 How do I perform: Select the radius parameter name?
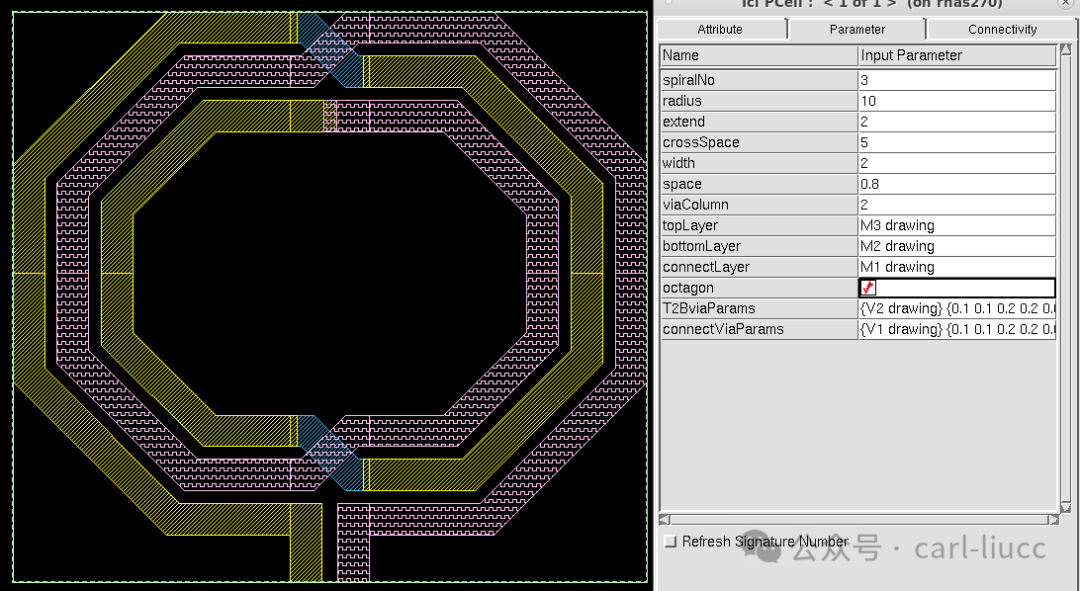click(x=682, y=101)
